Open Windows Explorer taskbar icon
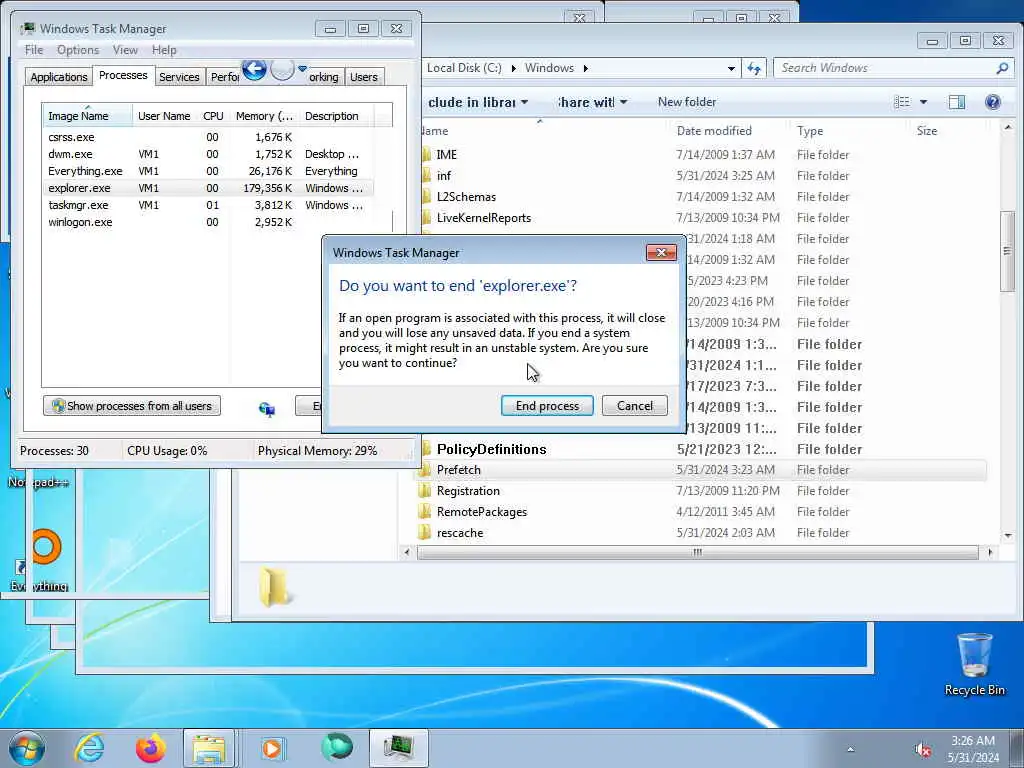Screen dimensions: 1024x768 pyautogui.click(x=208, y=748)
